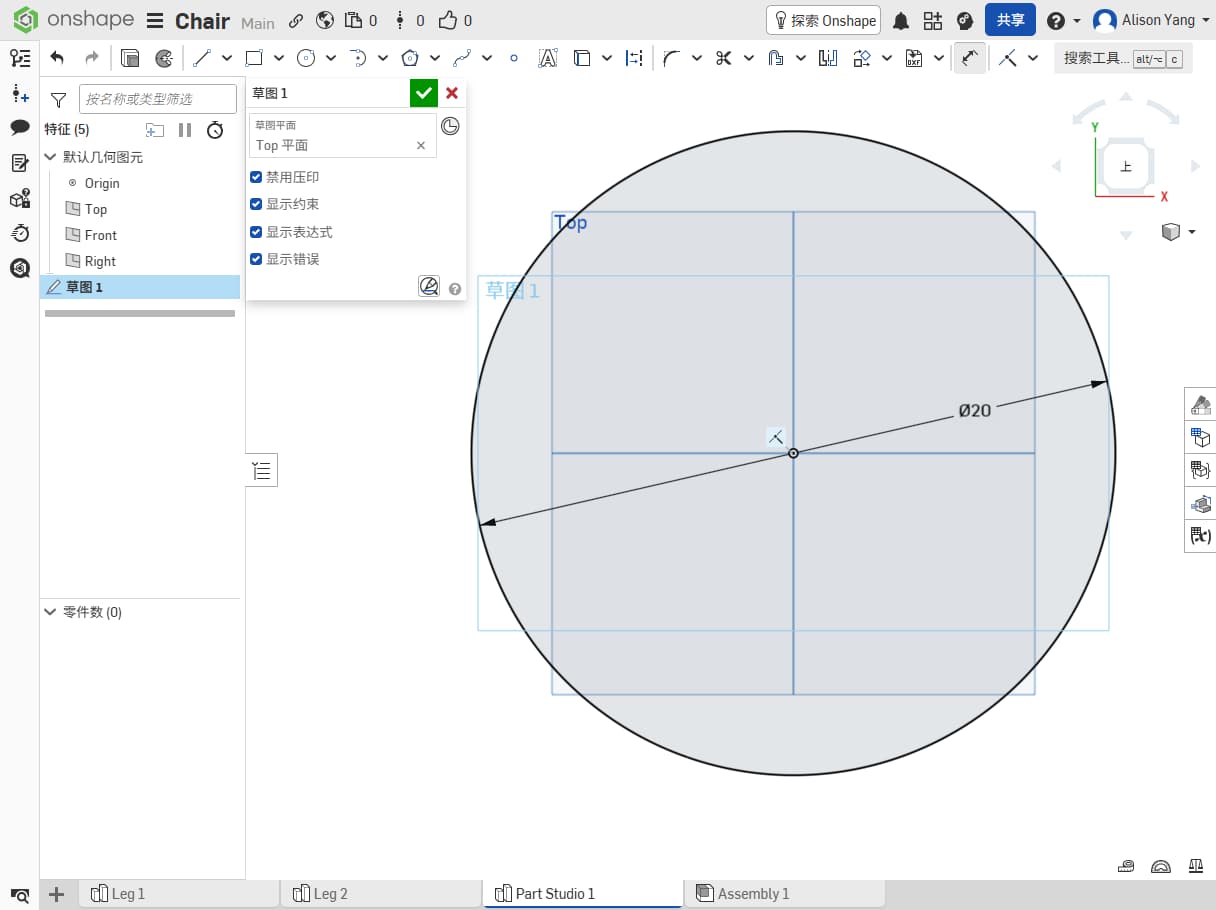Click rollback pause bars icon
The width and height of the screenshot is (1216, 910).
click(185, 129)
